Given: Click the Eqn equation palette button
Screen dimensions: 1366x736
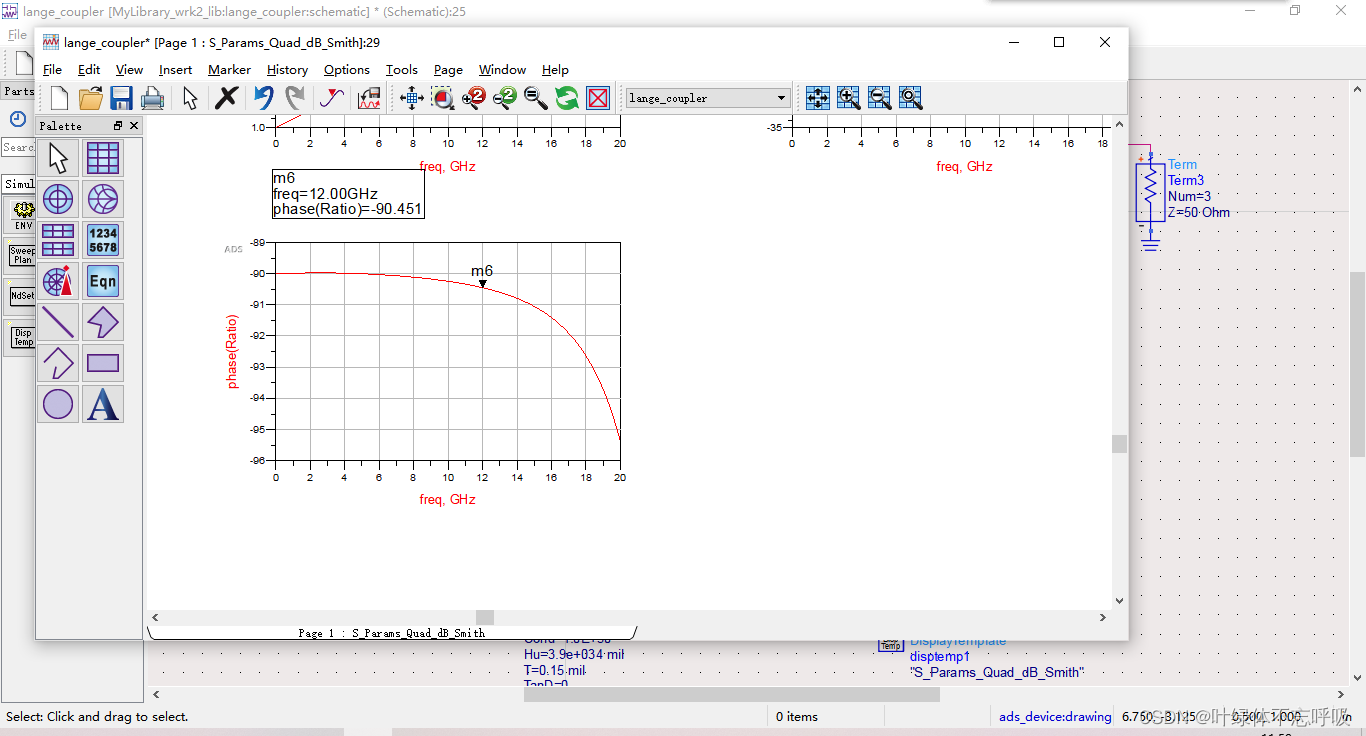Looking at the screenshot, I should click(103, 281).
